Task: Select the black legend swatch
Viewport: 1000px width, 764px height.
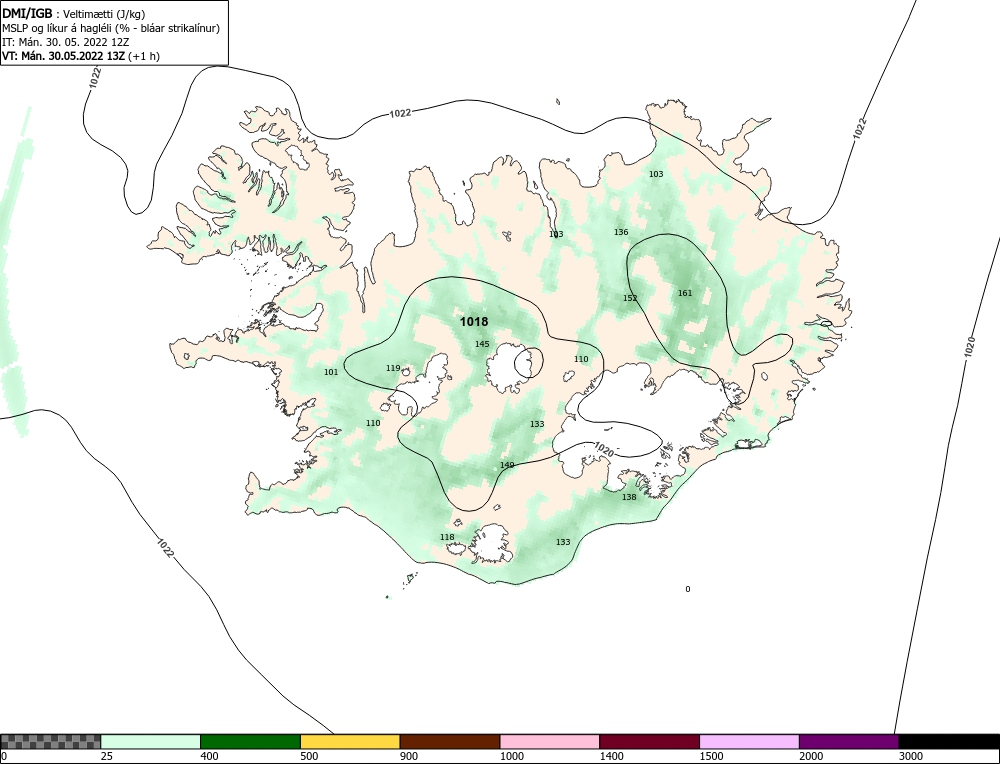Action: (949, 742)
